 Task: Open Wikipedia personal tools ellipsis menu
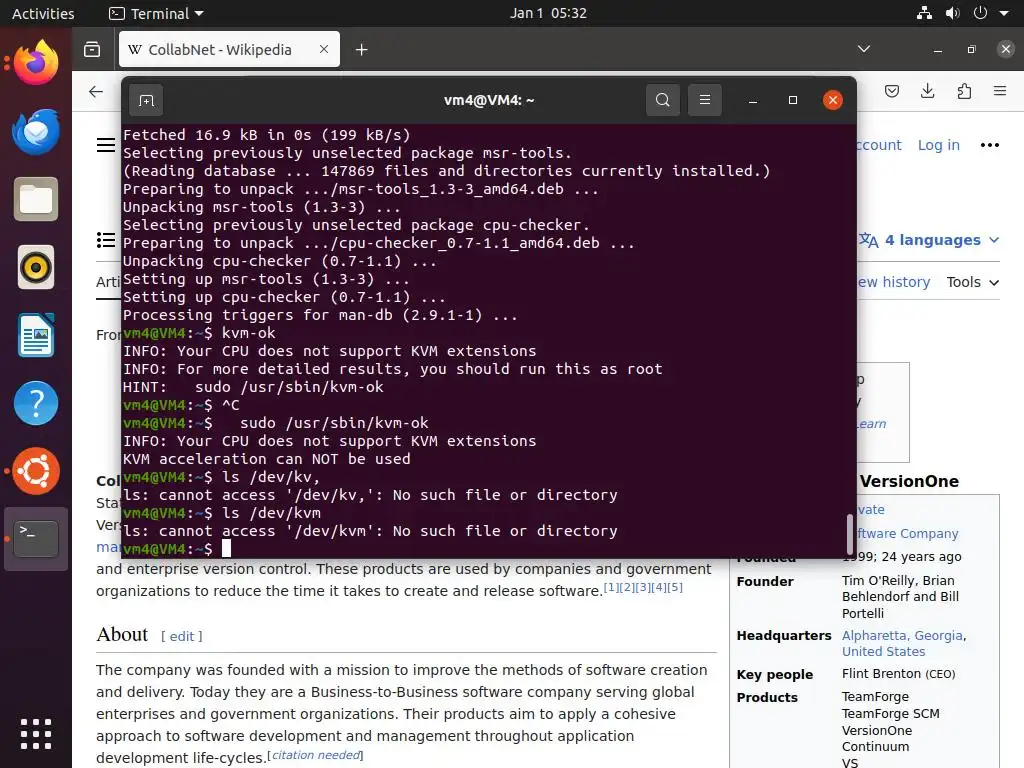coord(989,145)
